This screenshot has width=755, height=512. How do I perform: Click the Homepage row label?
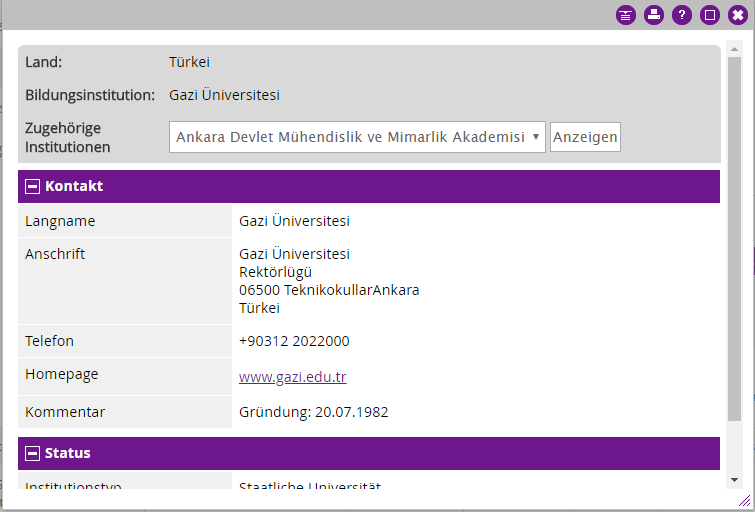coord(62,374)
